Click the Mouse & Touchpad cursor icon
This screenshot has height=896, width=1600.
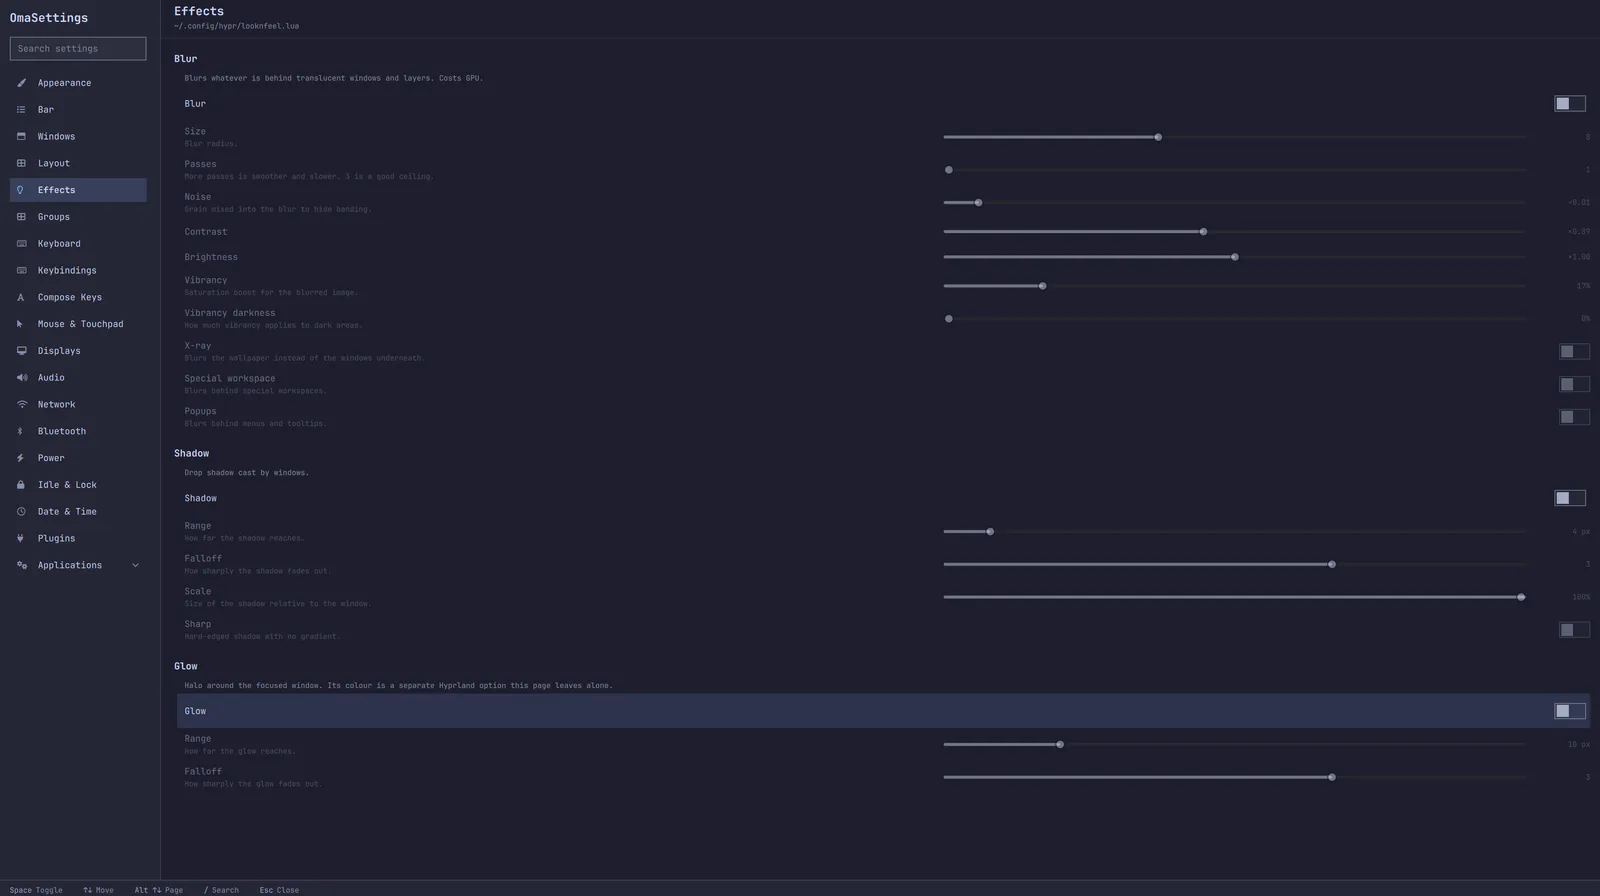pyautogui.click(x=21, y=324)
